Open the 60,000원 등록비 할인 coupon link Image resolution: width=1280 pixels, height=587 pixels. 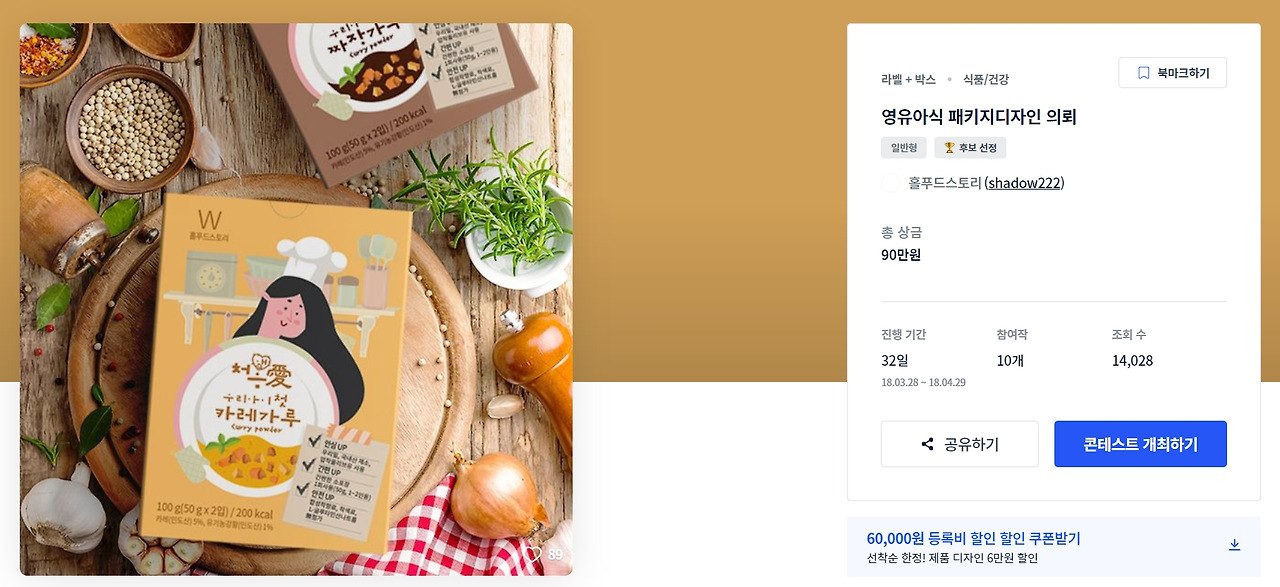[973, 538]
